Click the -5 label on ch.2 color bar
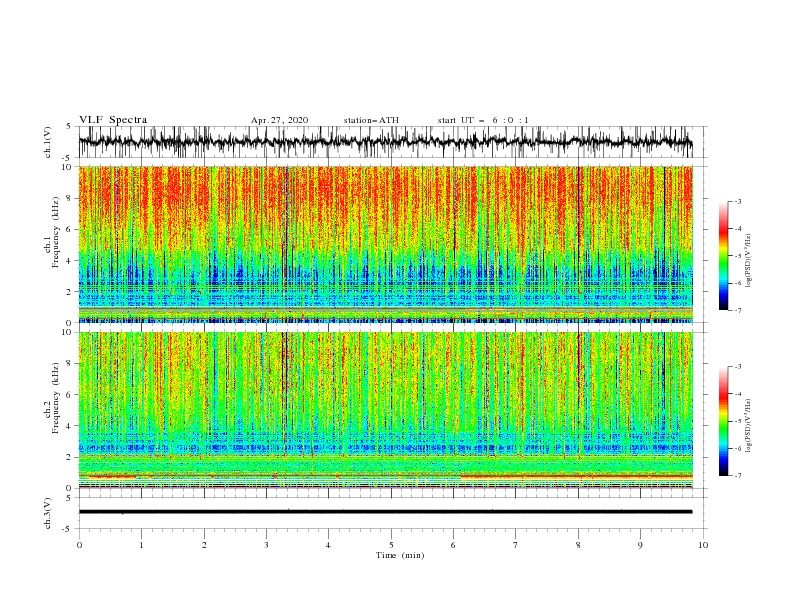The height and width of the screenshot is (612, 792). [738, 421]
